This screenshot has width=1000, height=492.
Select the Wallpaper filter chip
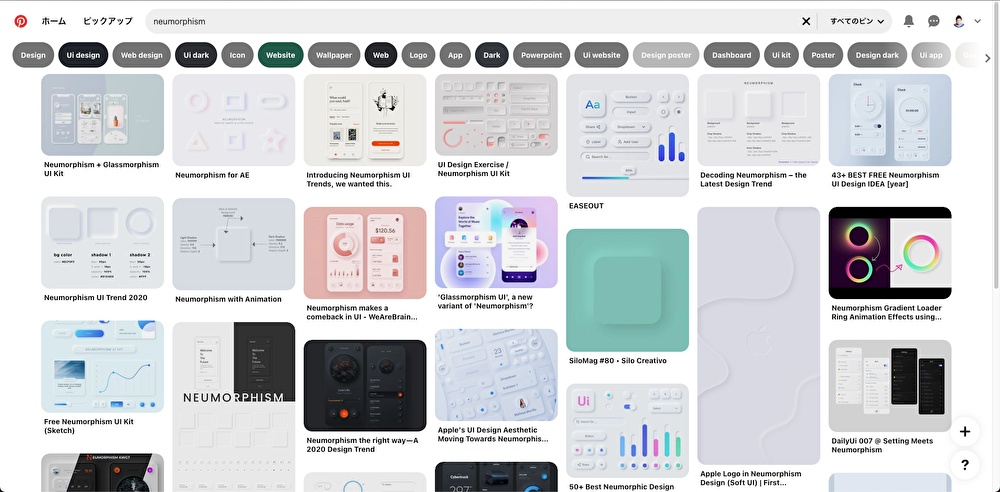(334, 55)
